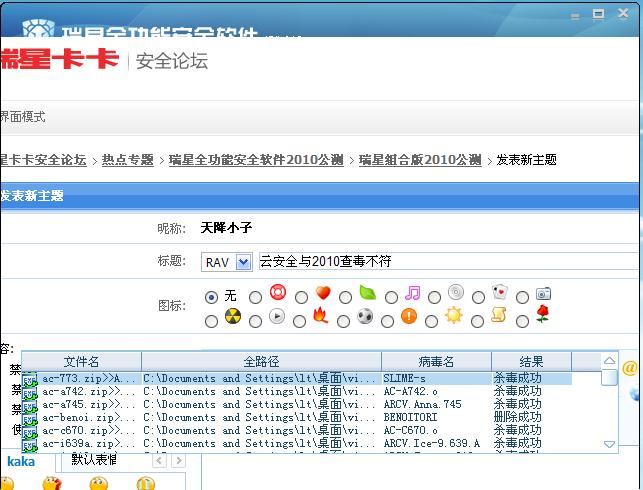Open the 瑞星卡卡安全论坛 breadcrumb link
Screen dimensions: 643x490
tap(43, 160)
